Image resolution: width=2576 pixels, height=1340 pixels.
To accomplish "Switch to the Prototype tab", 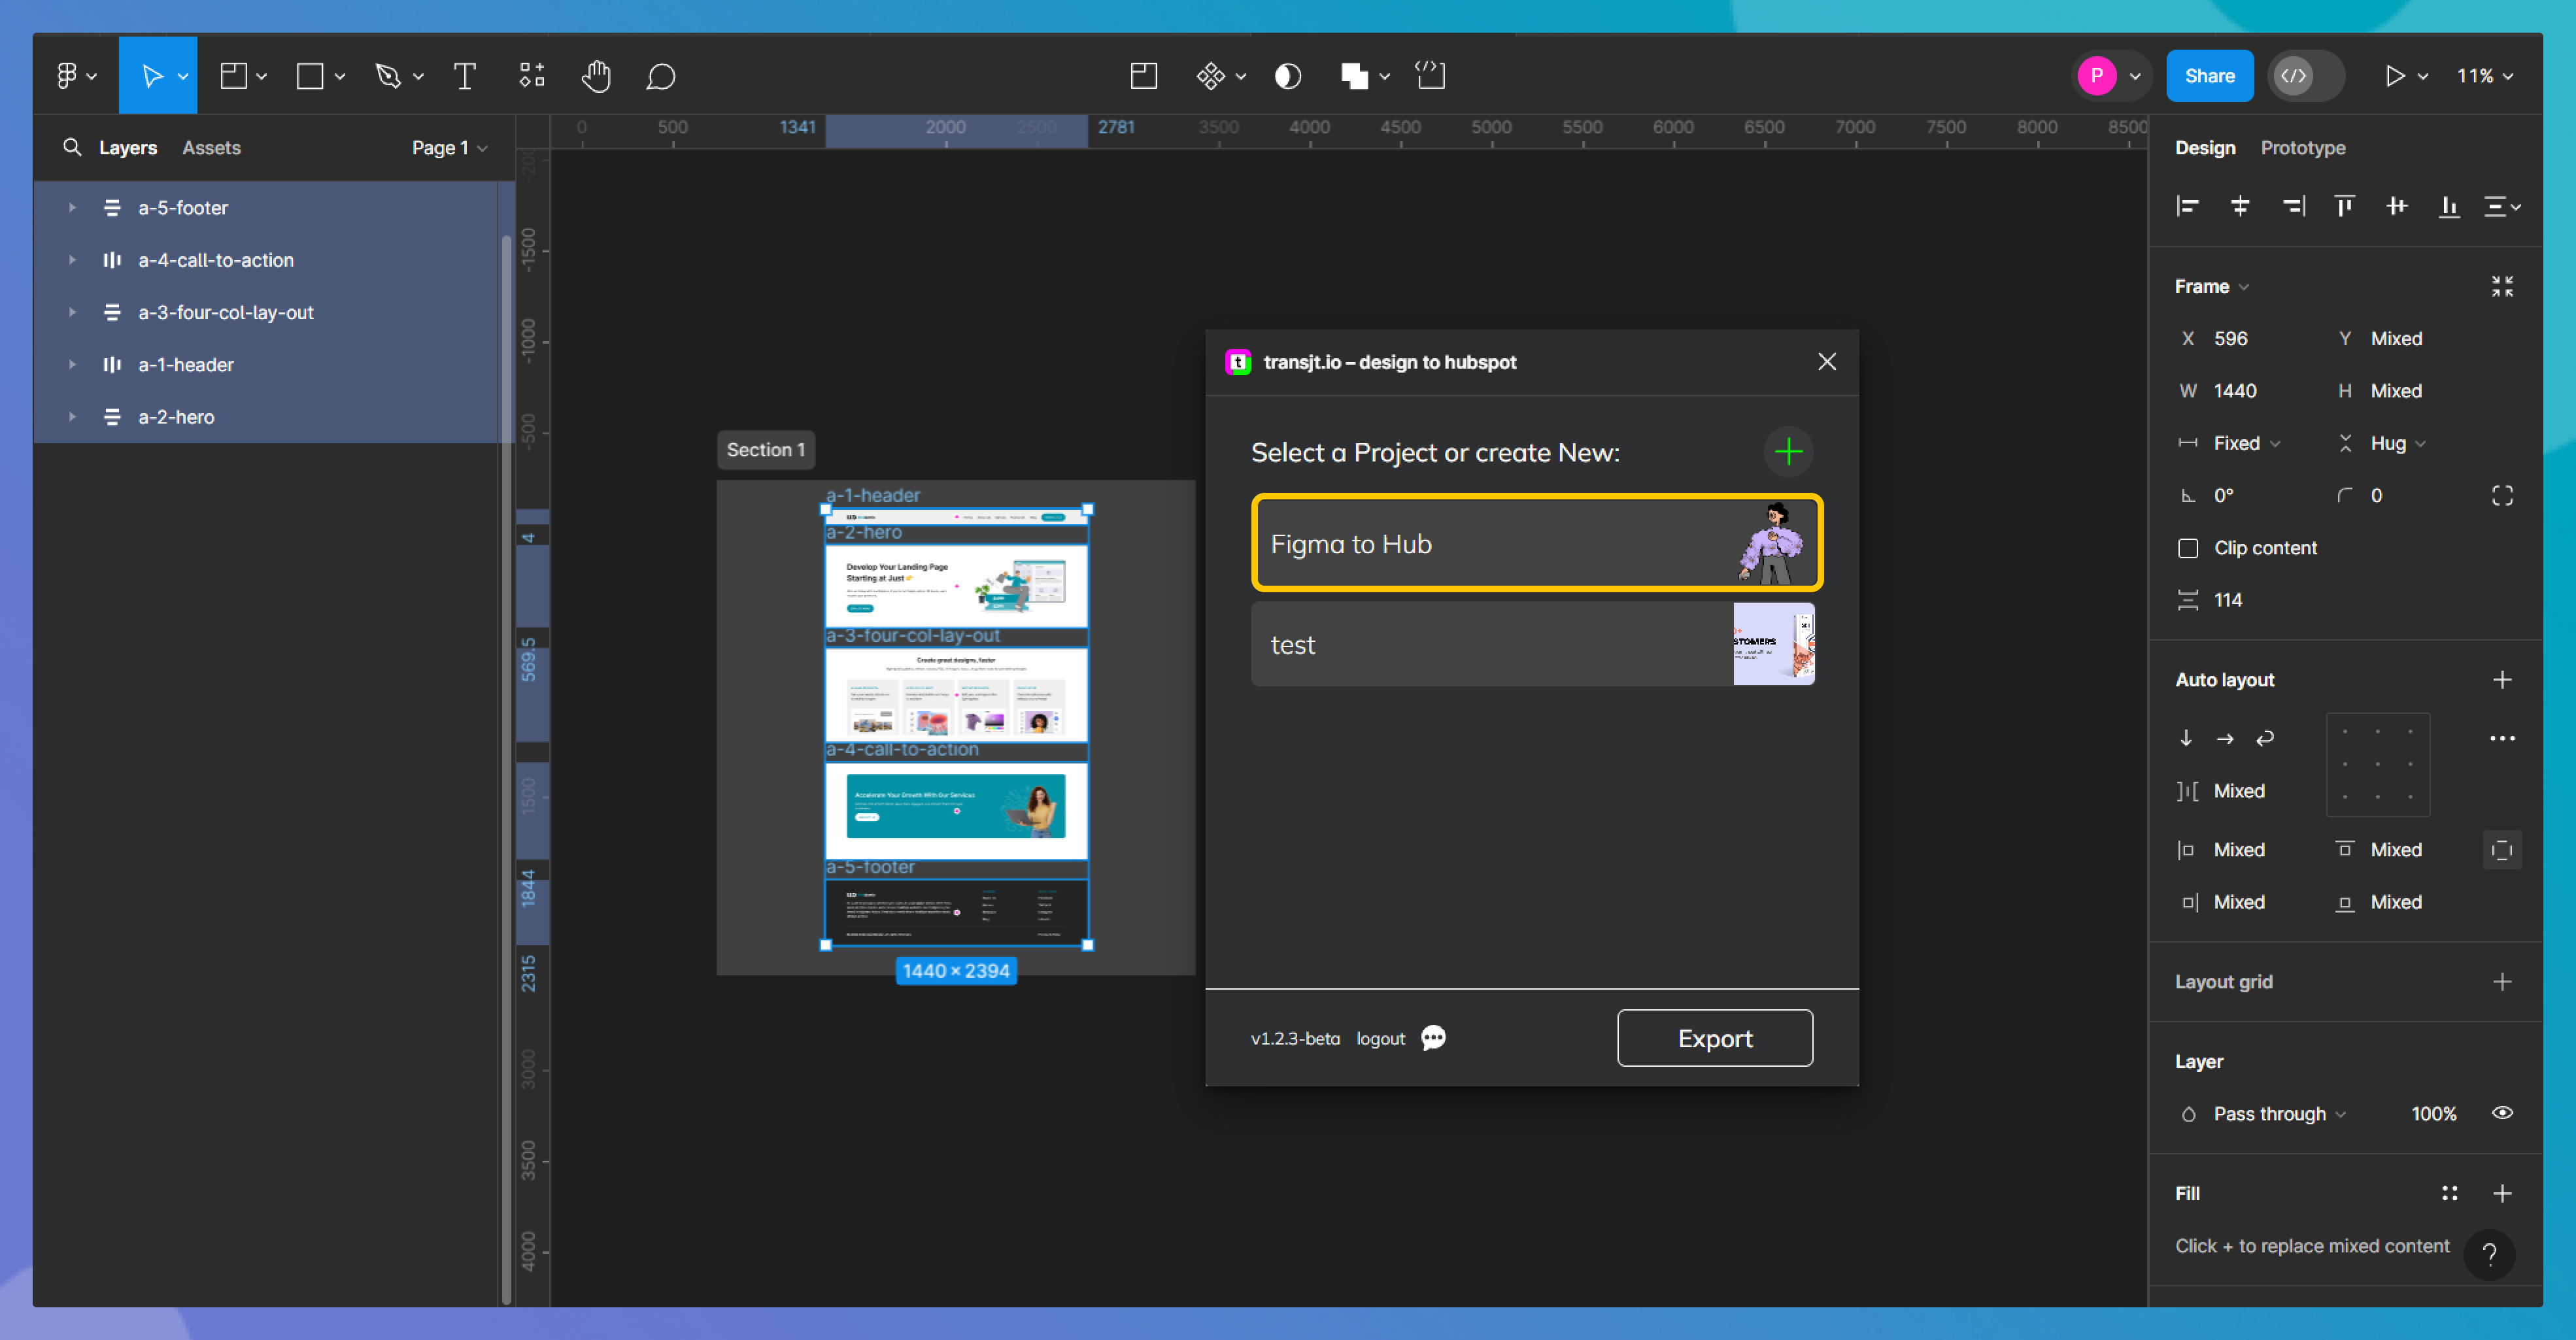I will [2303, 147].
